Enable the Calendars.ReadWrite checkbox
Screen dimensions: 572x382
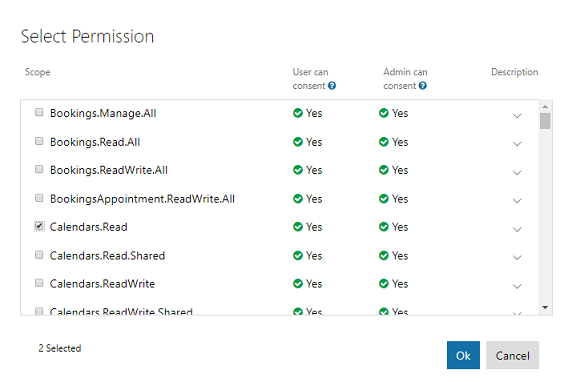pos(39,283)
